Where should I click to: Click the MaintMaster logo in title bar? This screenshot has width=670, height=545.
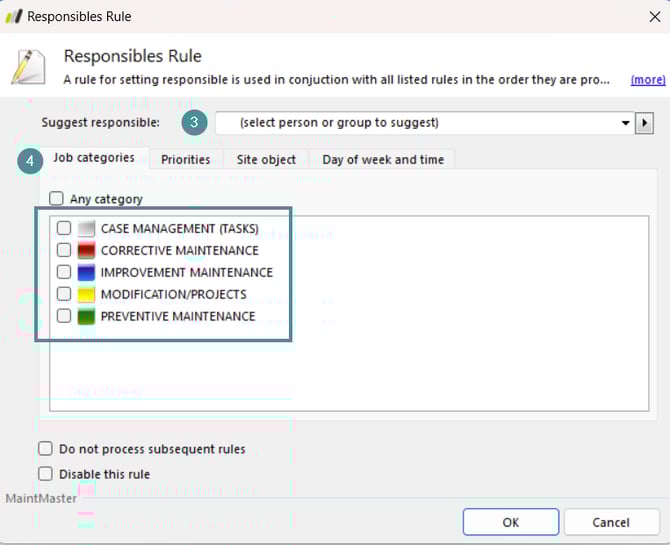13,16
